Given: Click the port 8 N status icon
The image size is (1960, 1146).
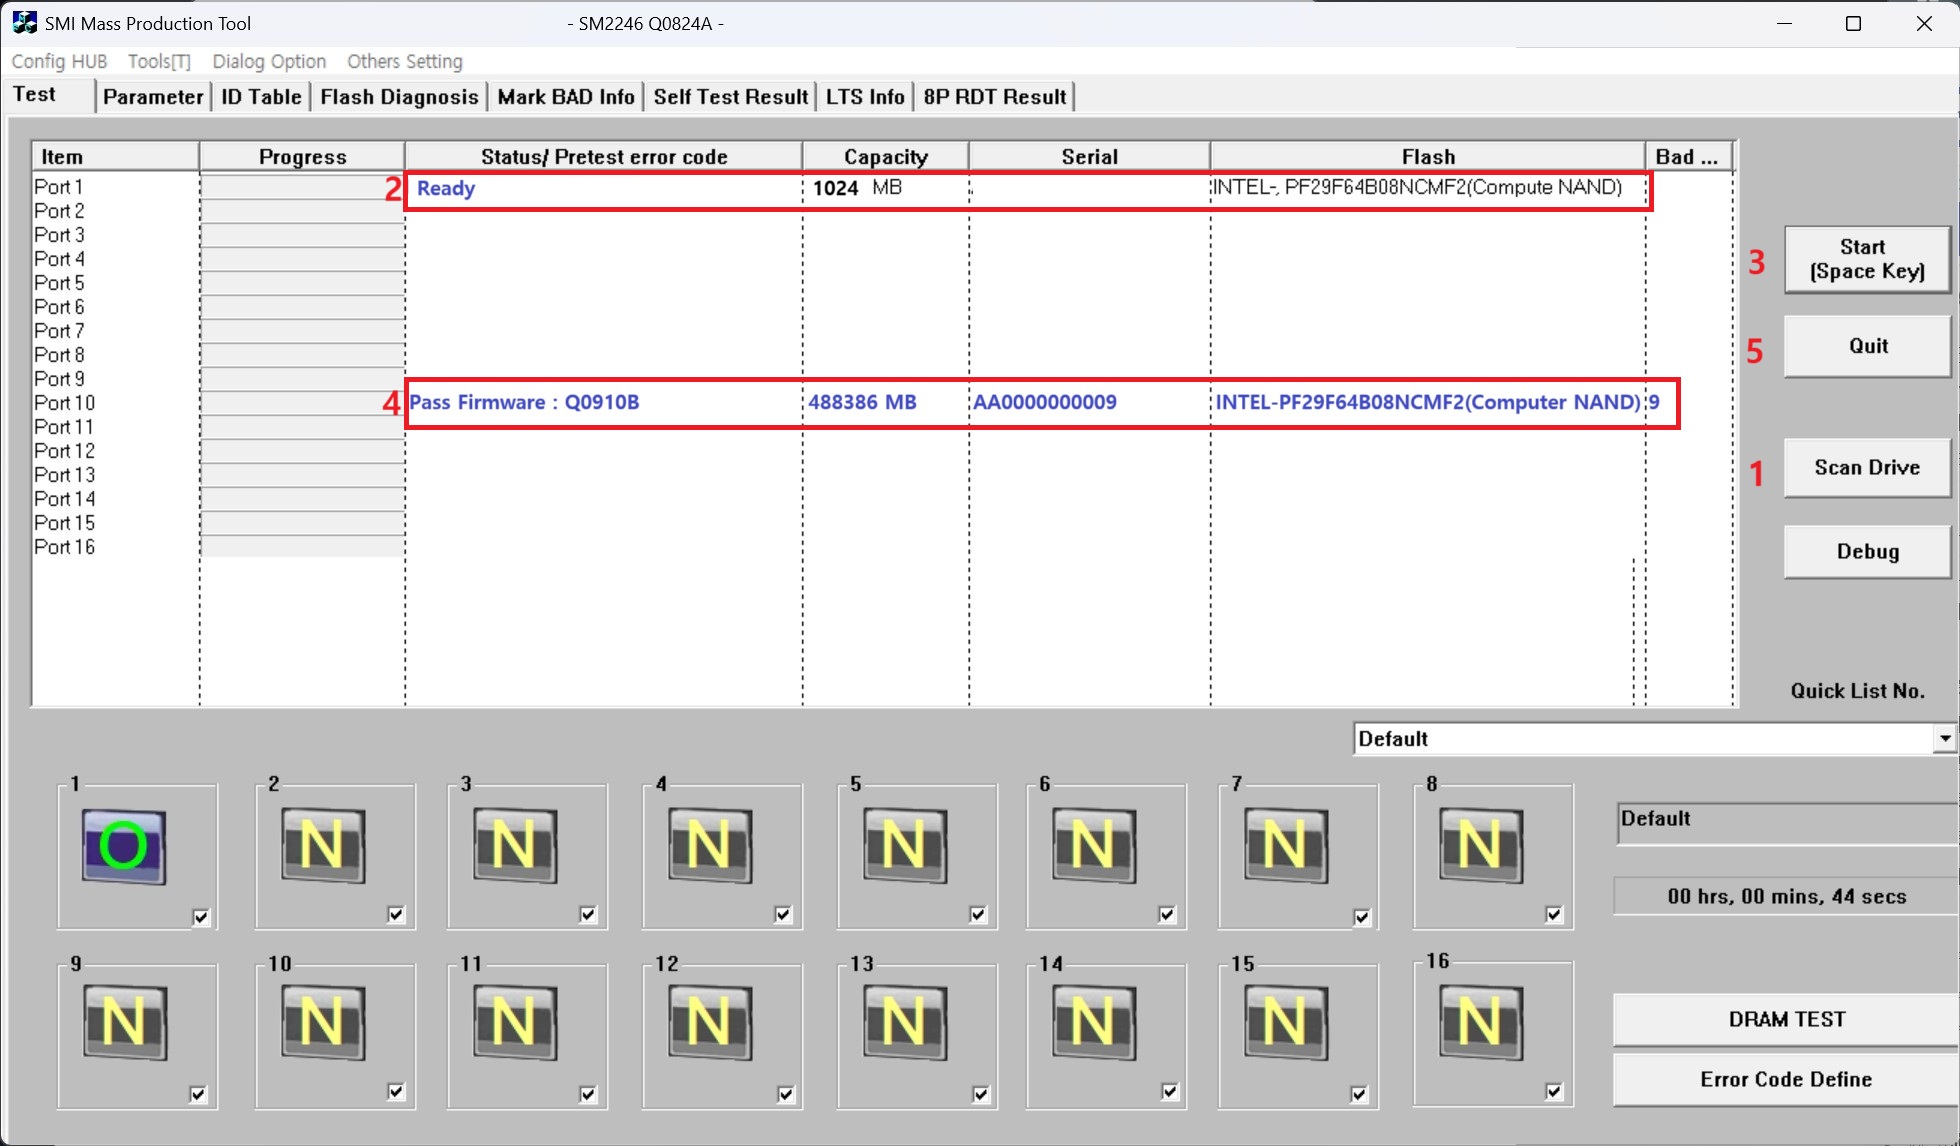Looking at the screenshot, I should coord(1481,847).
